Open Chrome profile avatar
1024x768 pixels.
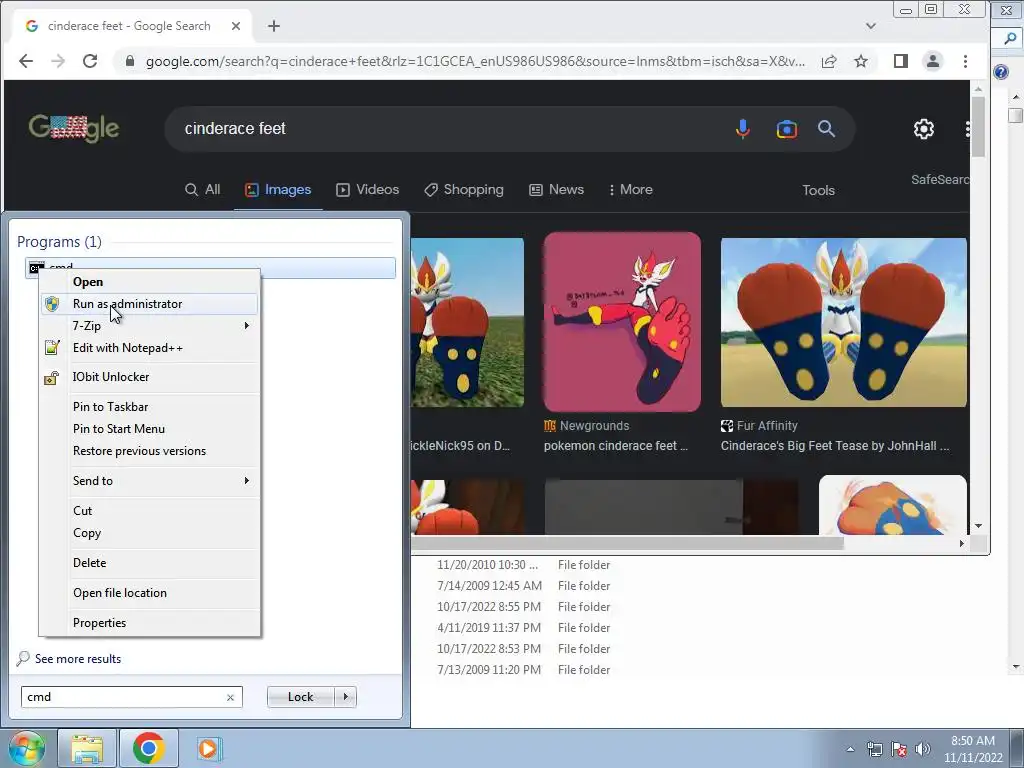[933, 61]
